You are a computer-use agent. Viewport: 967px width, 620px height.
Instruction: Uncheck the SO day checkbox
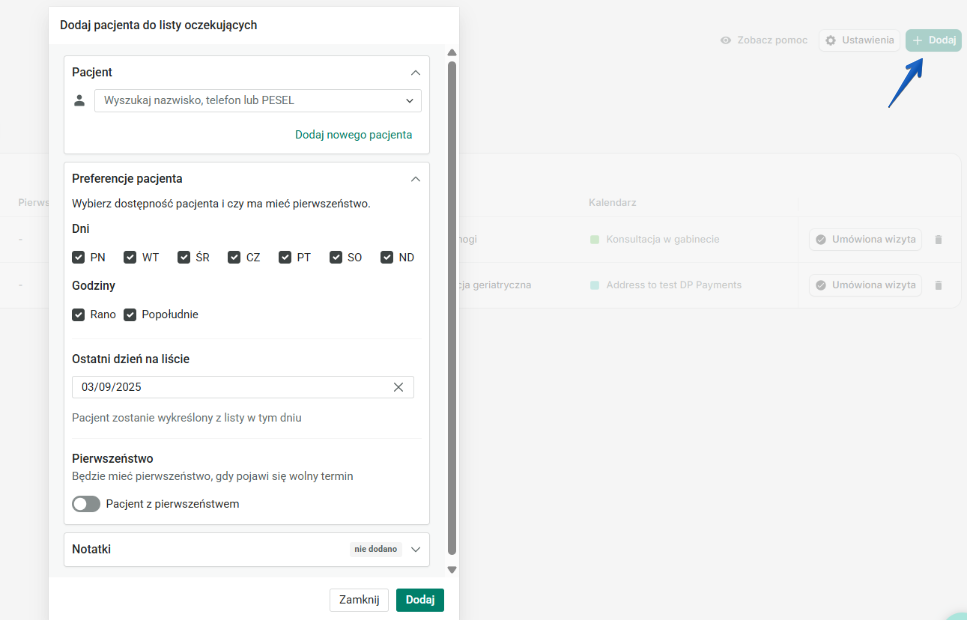click(x=337, y=257)
